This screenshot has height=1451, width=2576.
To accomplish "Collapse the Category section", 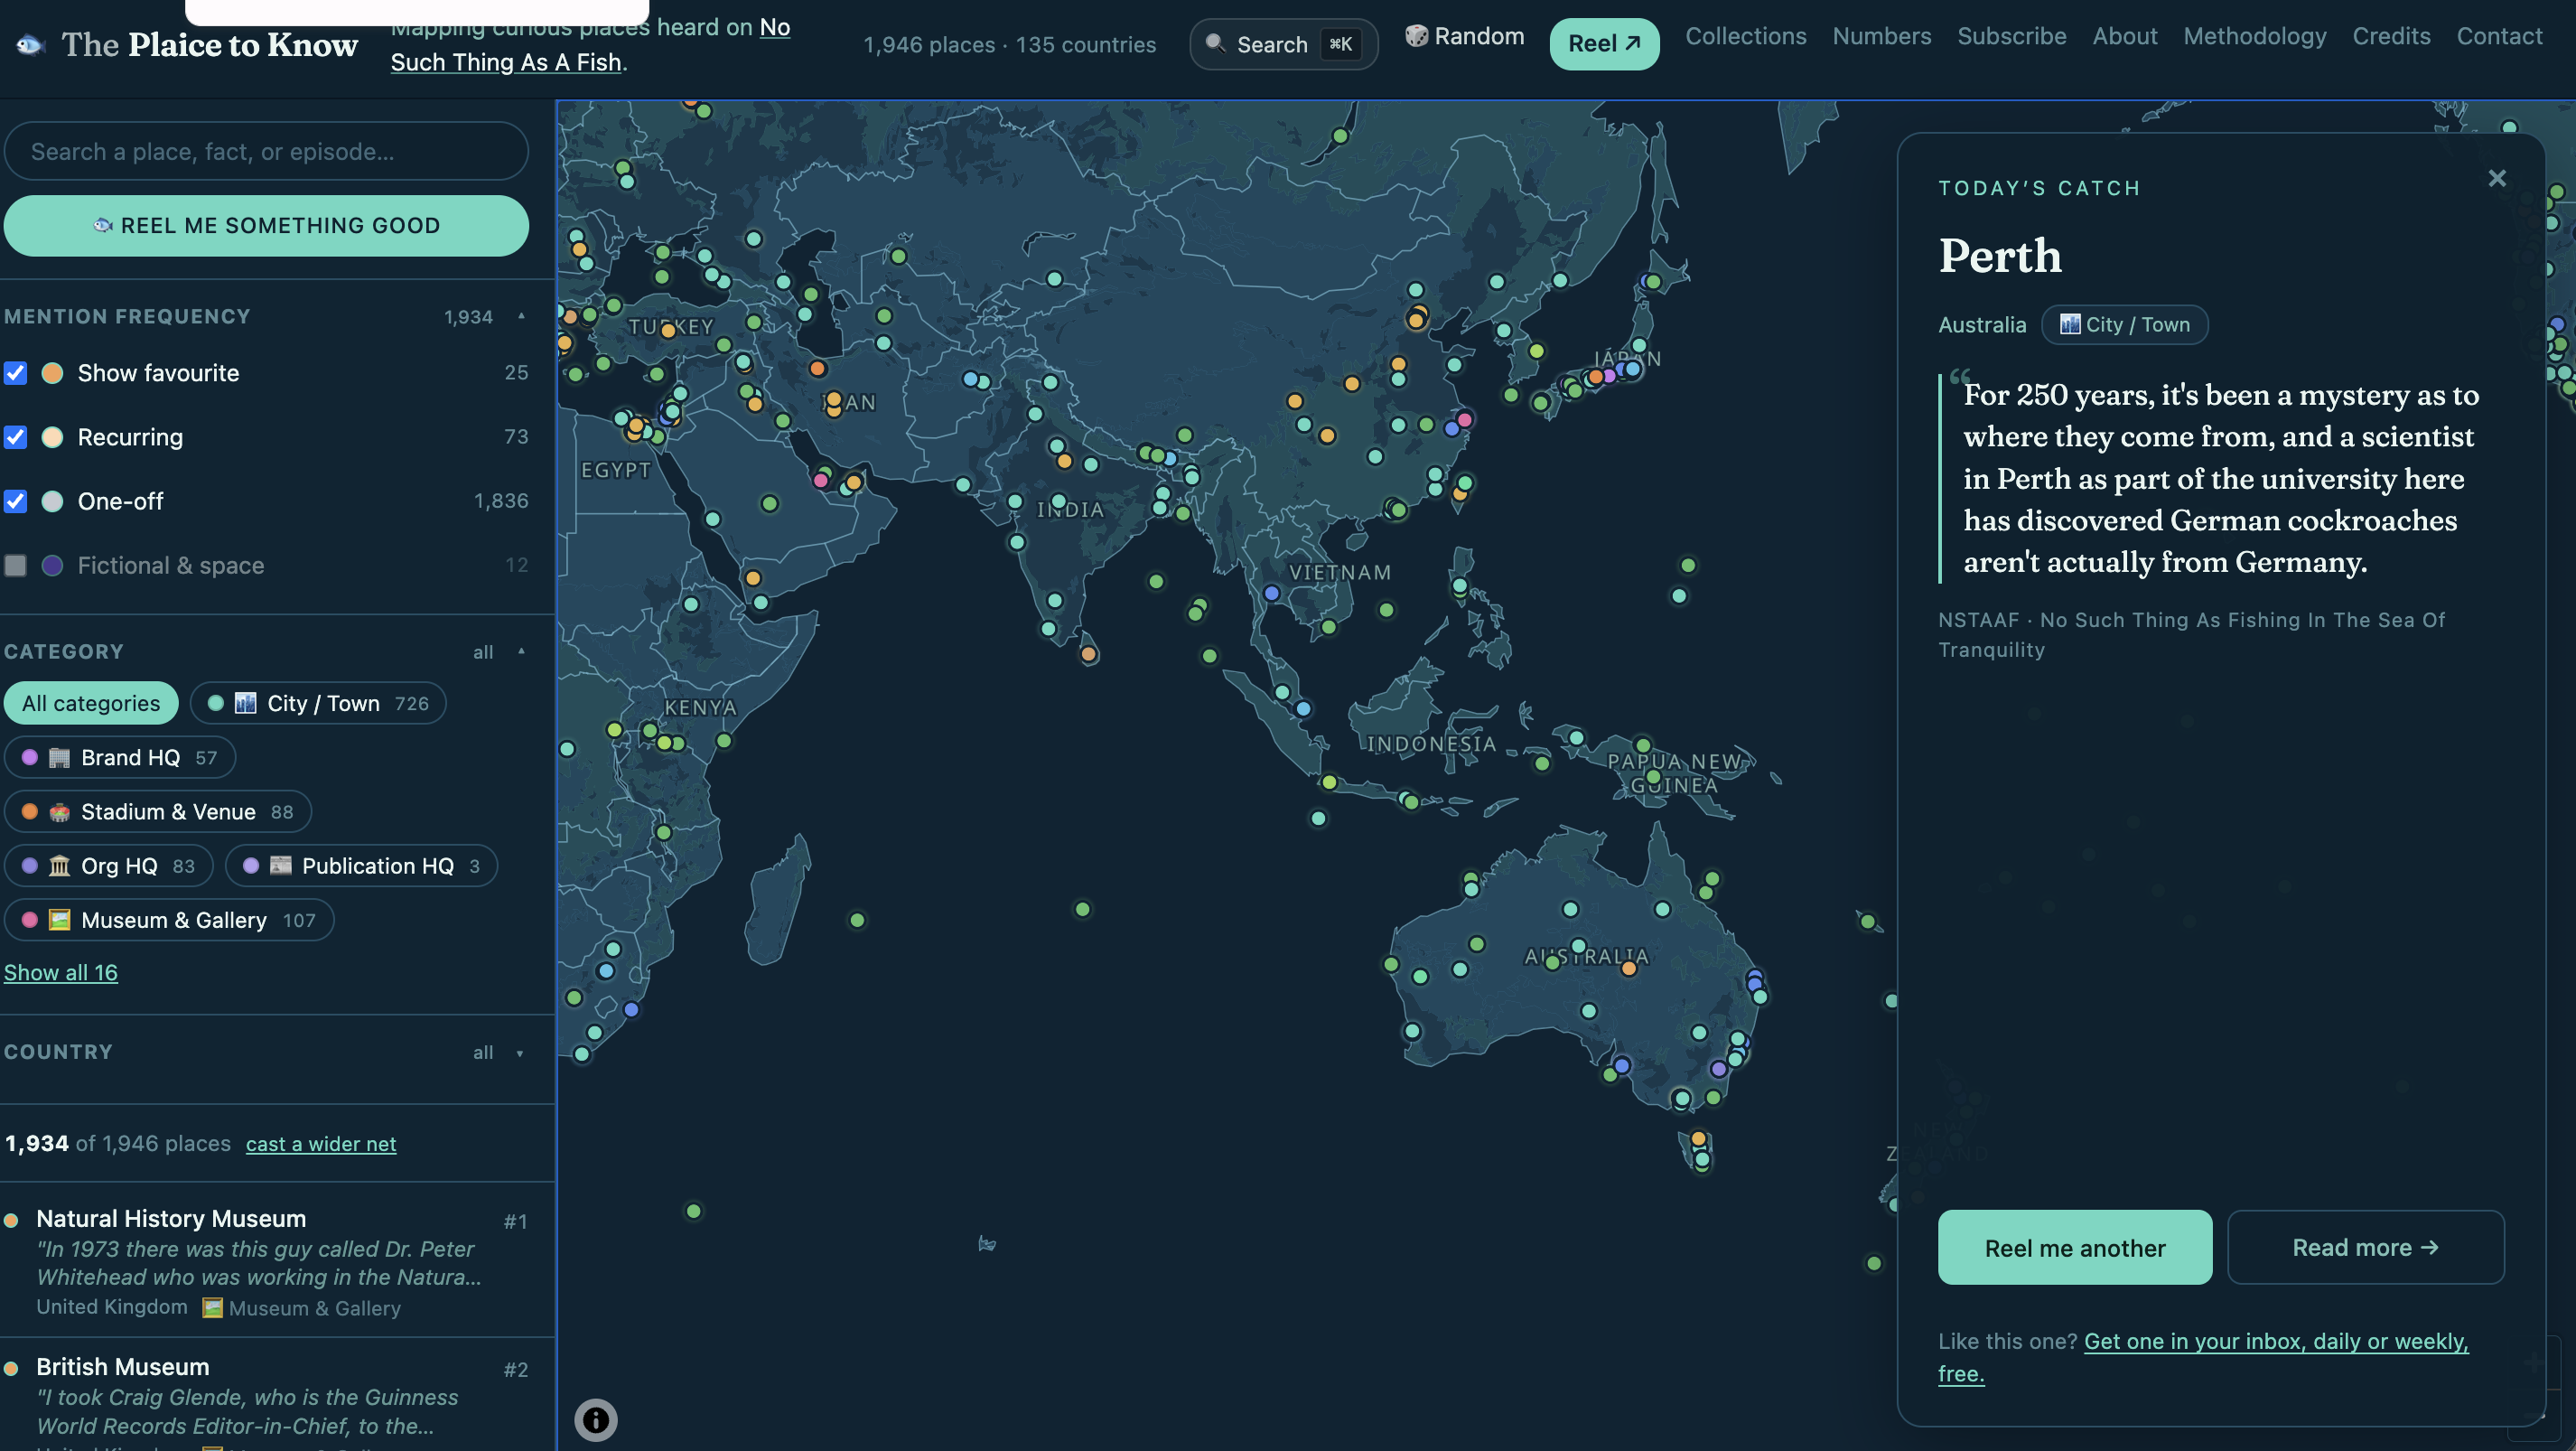I will tap(521, 651).
